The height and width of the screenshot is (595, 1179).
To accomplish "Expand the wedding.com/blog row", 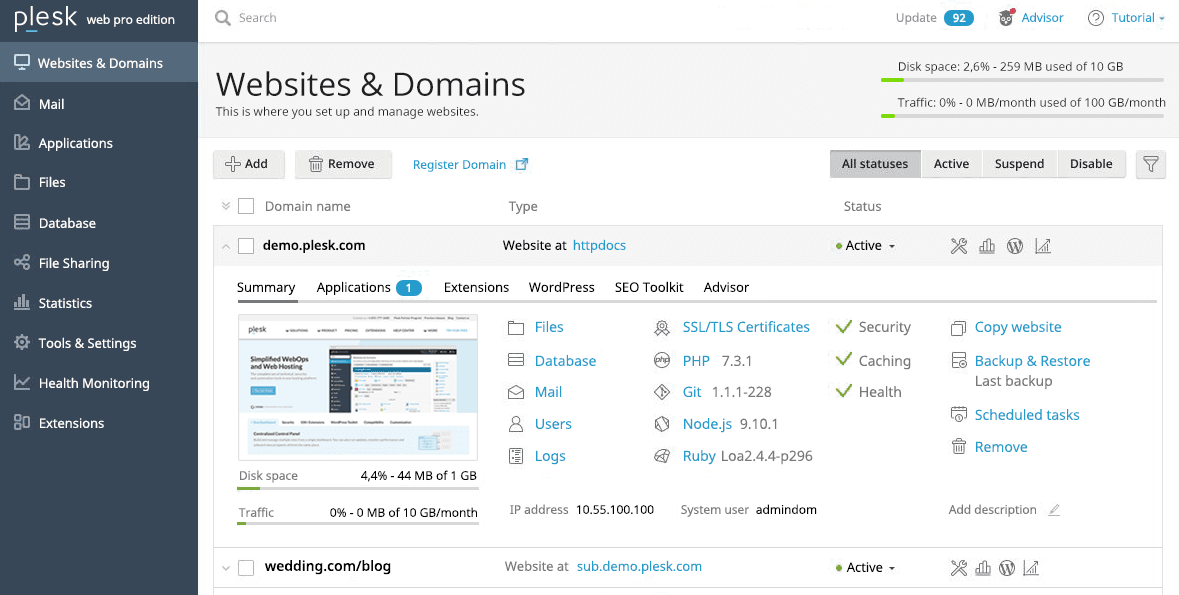I will 226,568.
